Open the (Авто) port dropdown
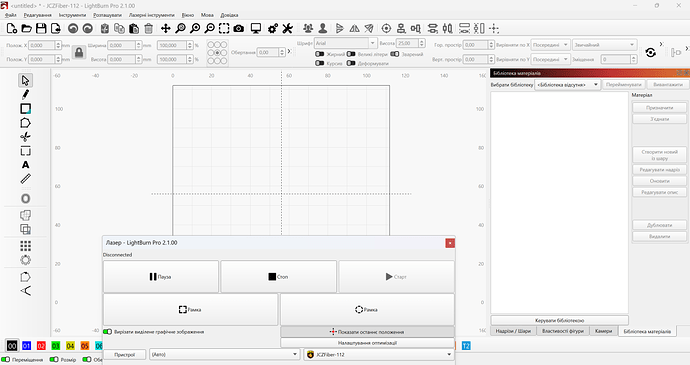Image resolution: width=690 pixels, height=365 pixels. coord(224,354)
